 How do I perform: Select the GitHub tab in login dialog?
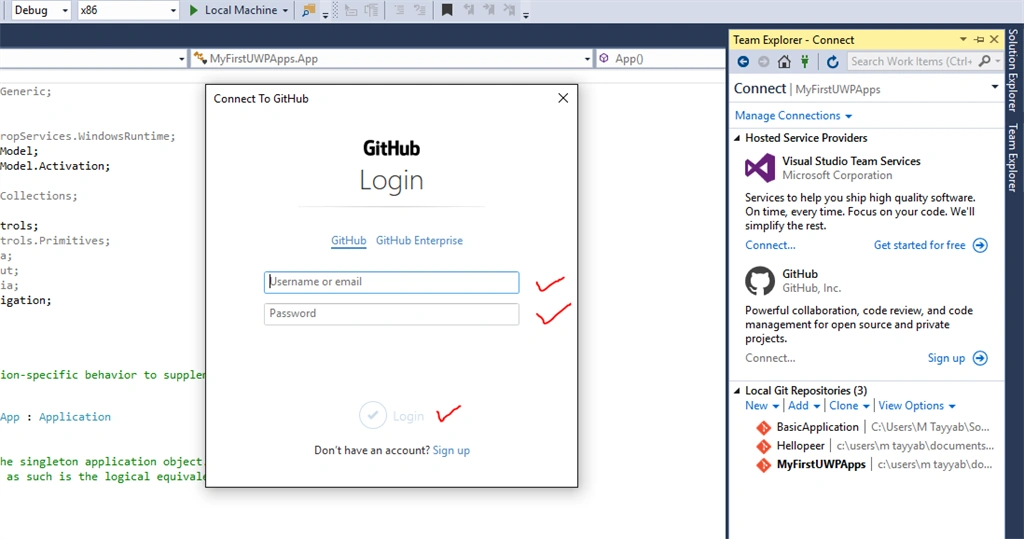tap(349, 240)
